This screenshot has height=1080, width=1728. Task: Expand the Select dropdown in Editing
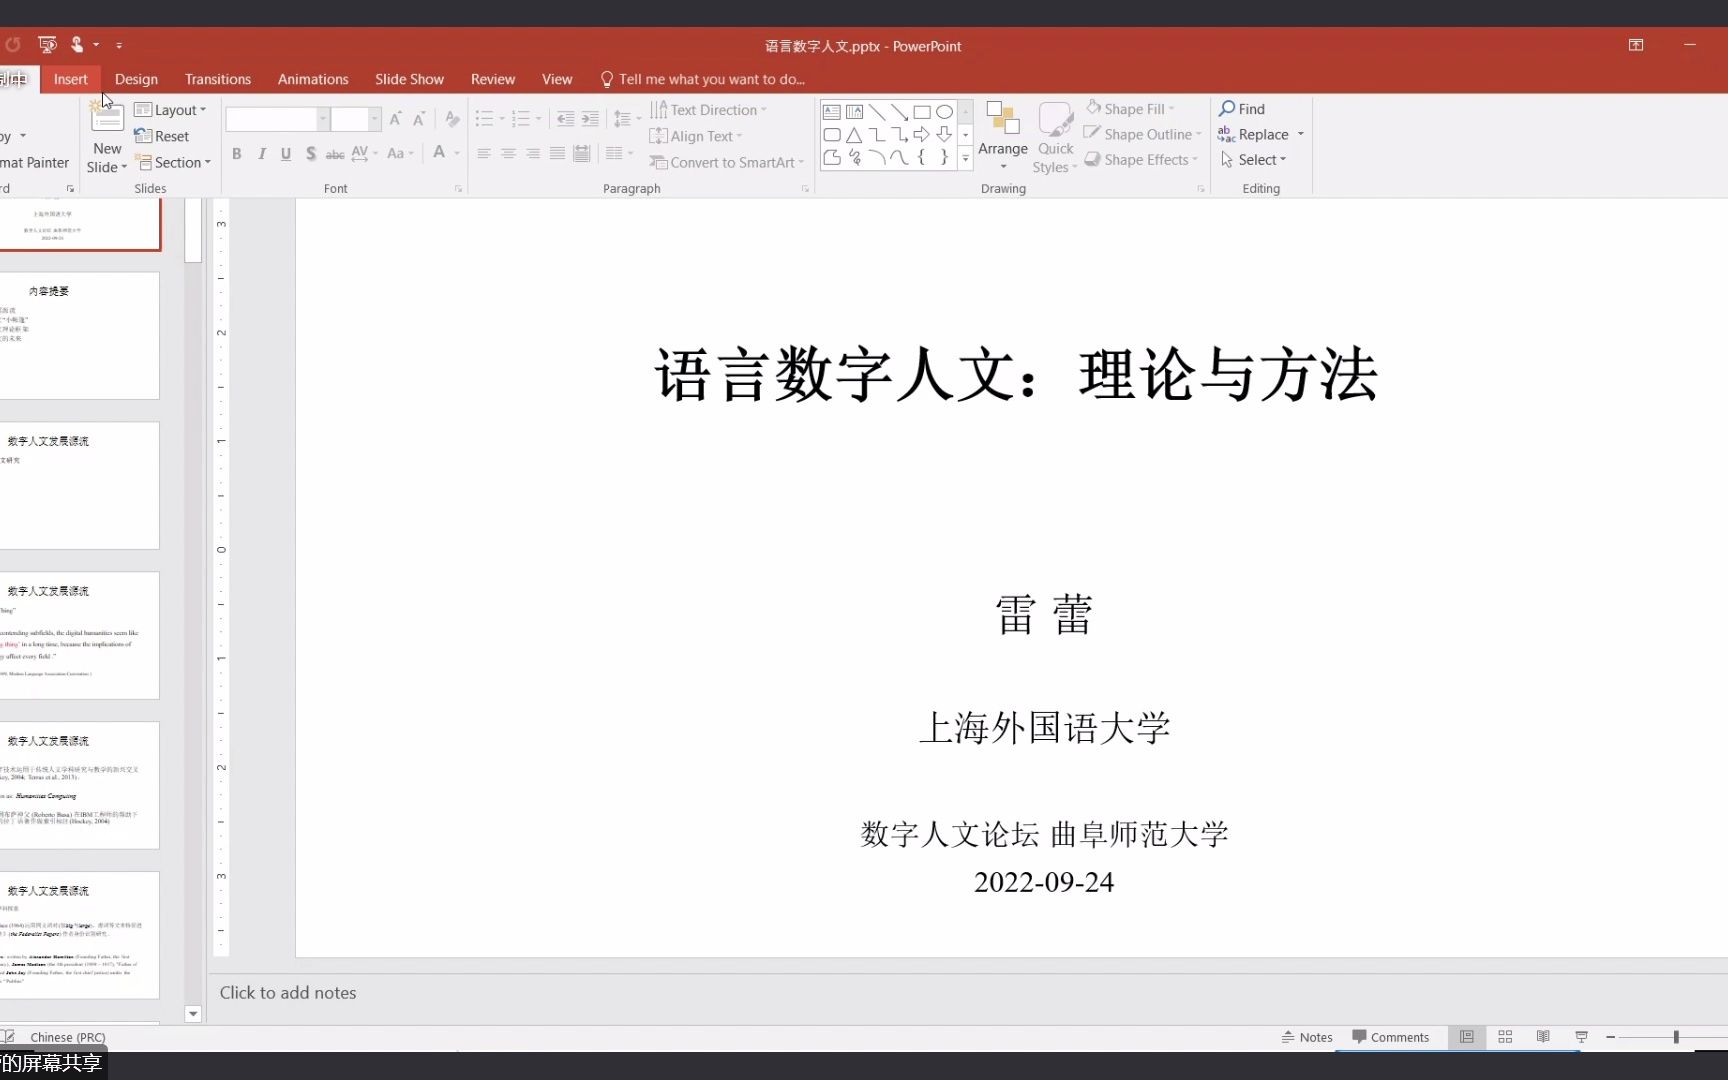coord(1254,160)
